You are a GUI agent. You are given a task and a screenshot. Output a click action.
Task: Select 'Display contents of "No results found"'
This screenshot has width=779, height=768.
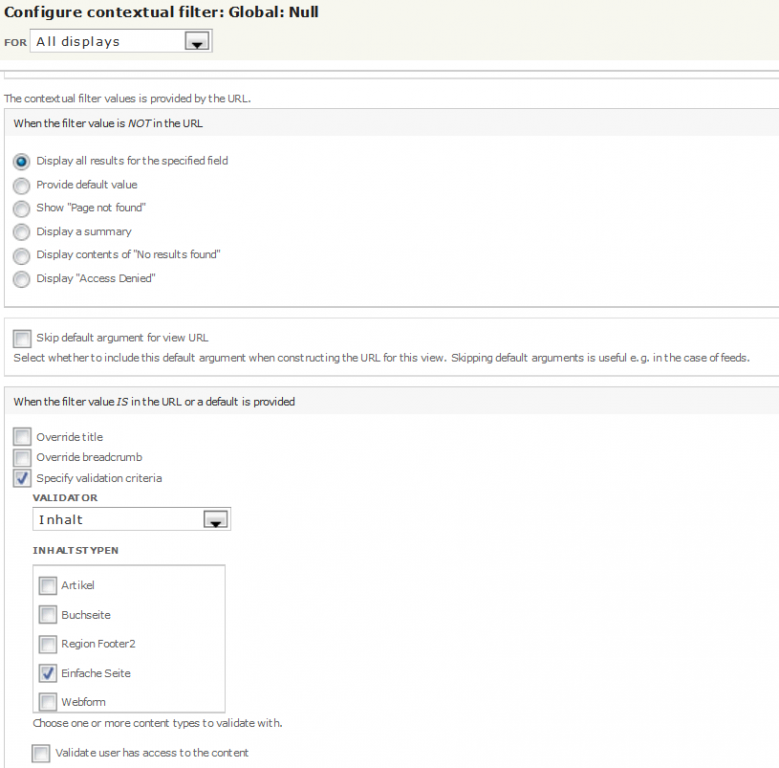coord(22,255)
